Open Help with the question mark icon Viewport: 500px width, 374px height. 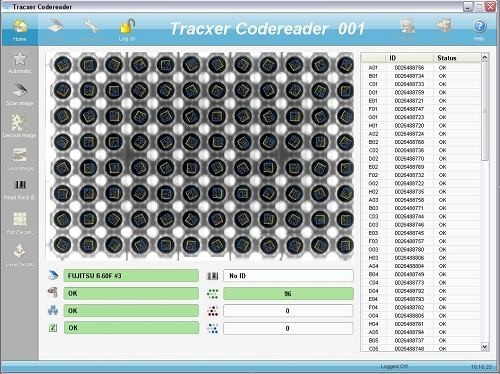479,26
